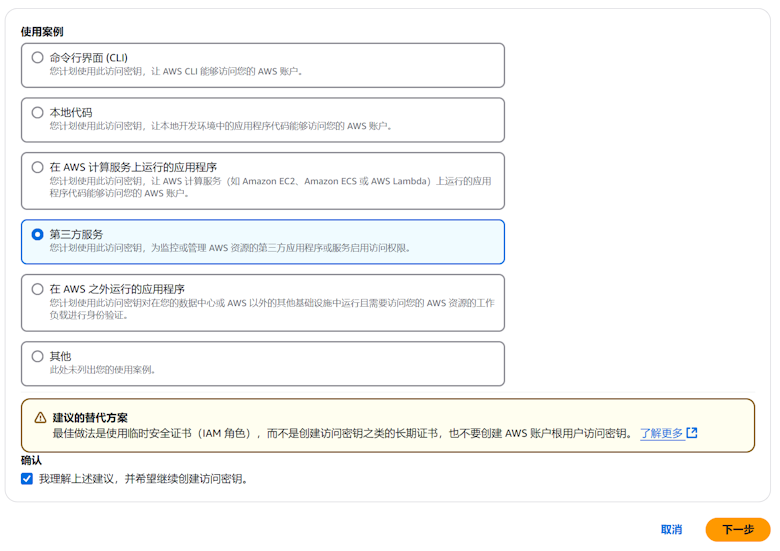Click the 命令行界面 (CLI) option title text
780x551 pixels.
(x=89, y=58)
